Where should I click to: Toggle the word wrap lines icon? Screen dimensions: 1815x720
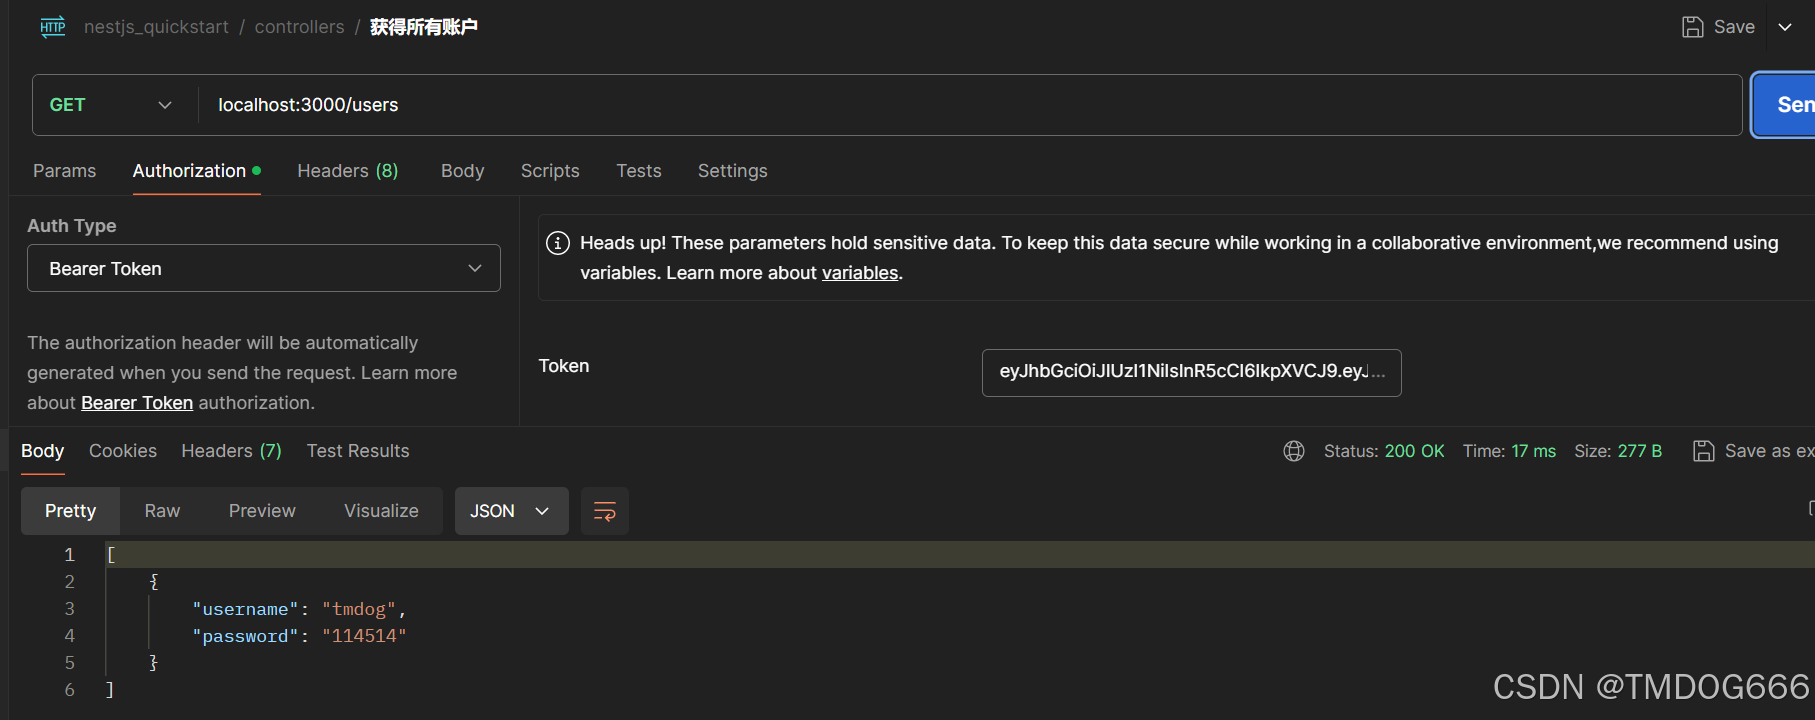(605, 511)
